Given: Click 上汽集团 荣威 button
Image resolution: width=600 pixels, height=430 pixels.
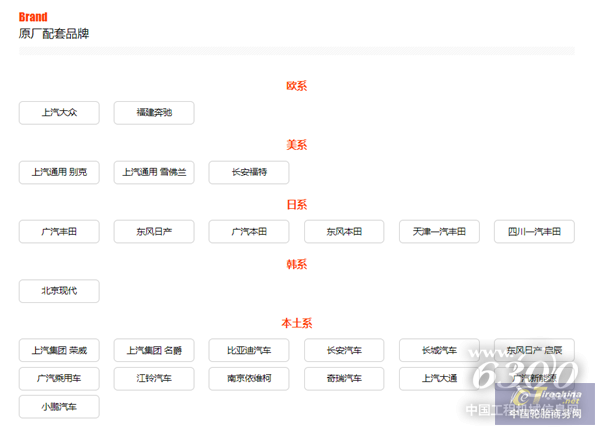Looking at the screenshot, I should click(59, 350).
